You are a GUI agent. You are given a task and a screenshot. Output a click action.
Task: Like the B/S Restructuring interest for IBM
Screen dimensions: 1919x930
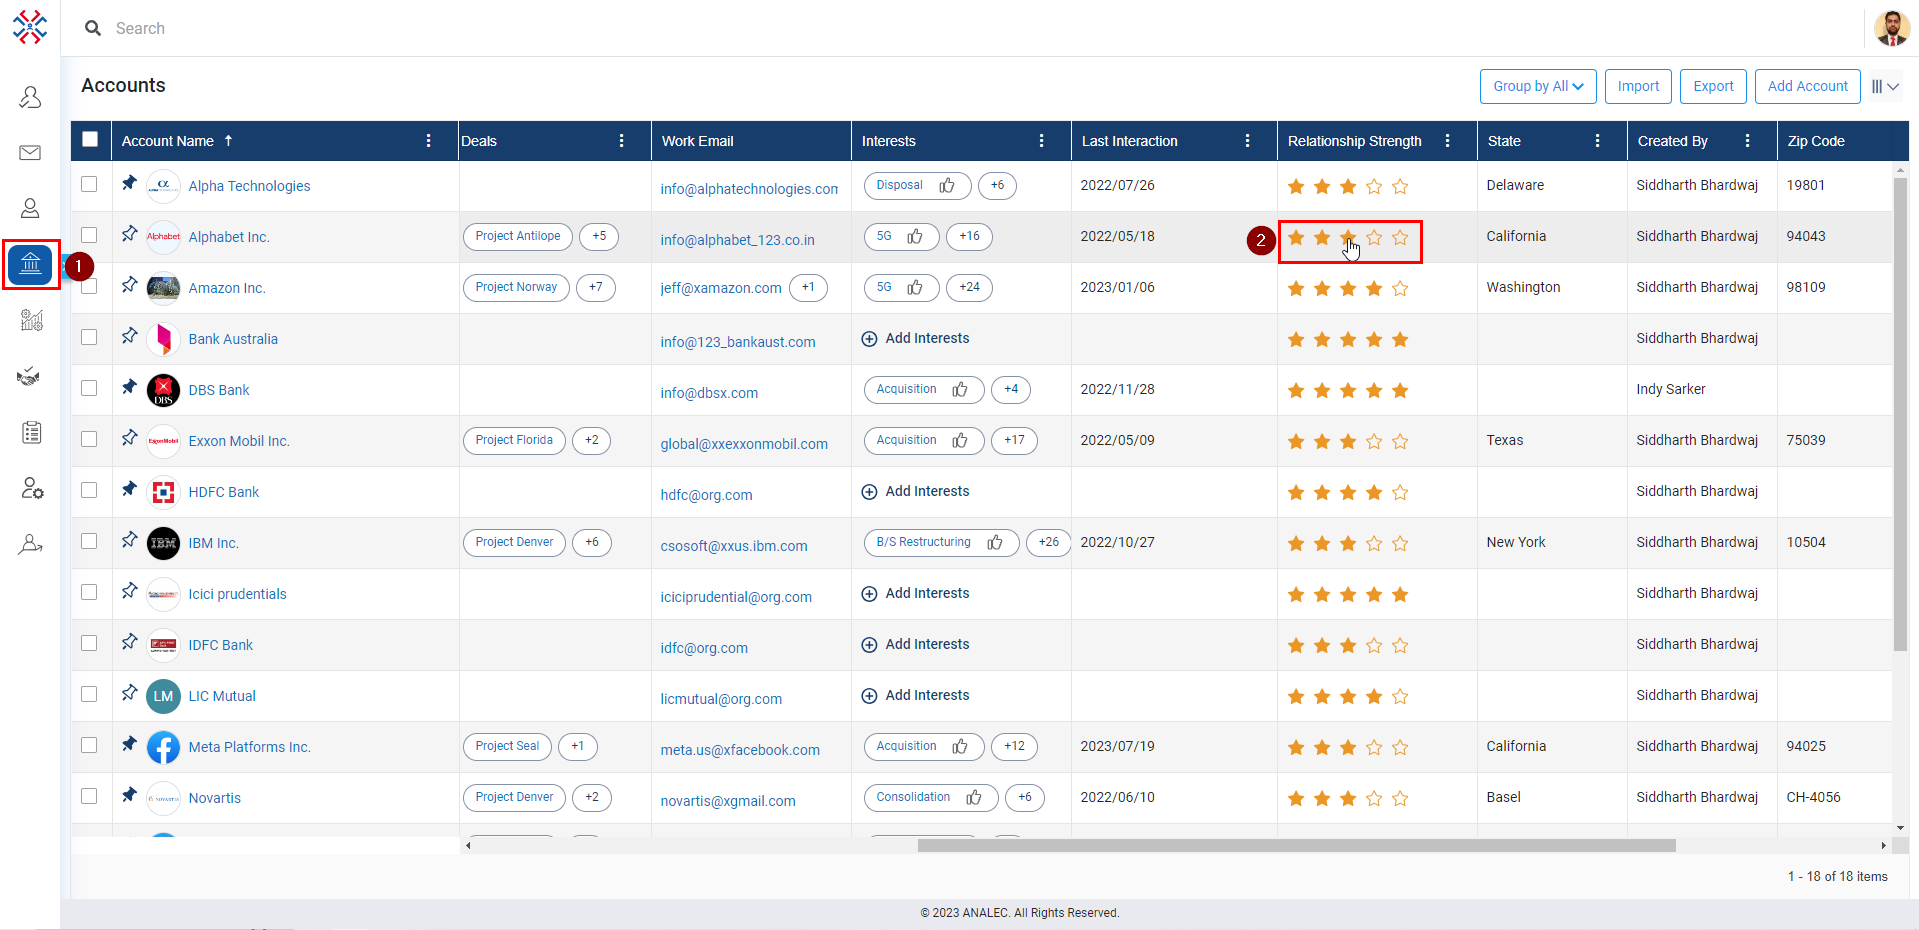(x=995, y=542)
